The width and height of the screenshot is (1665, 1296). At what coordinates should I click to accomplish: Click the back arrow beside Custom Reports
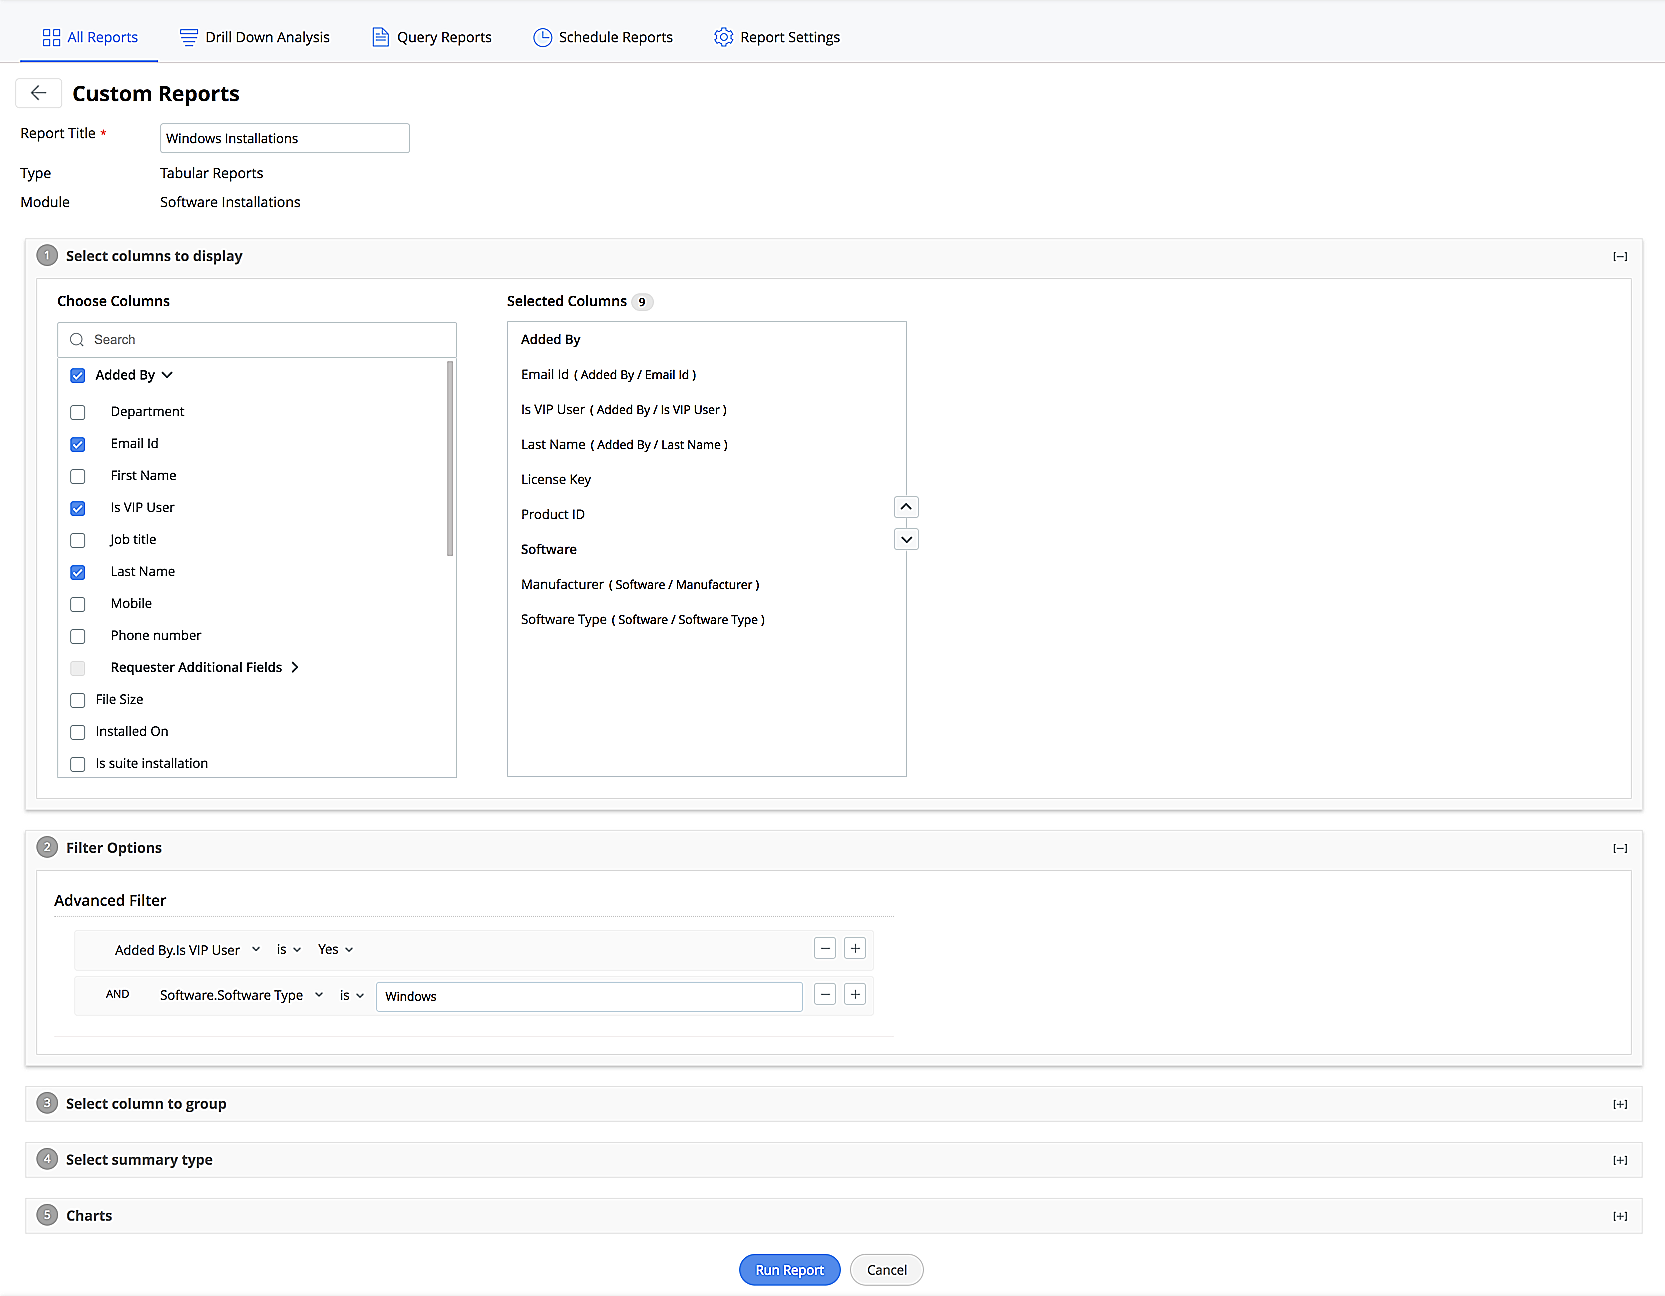pyautogui.click(x=38, y=93)
